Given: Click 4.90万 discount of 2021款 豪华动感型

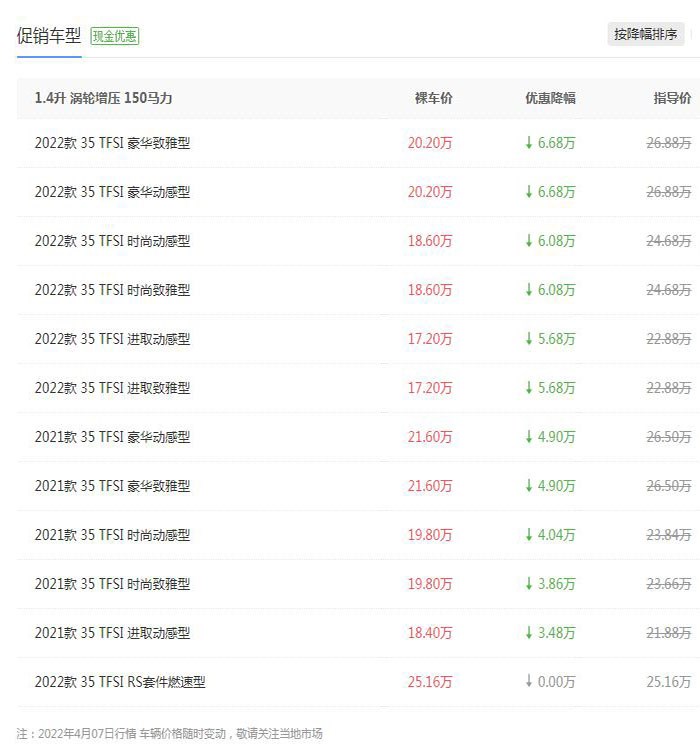Looking at the screenshot, I should pyautogui.click(x=550, y=437).
